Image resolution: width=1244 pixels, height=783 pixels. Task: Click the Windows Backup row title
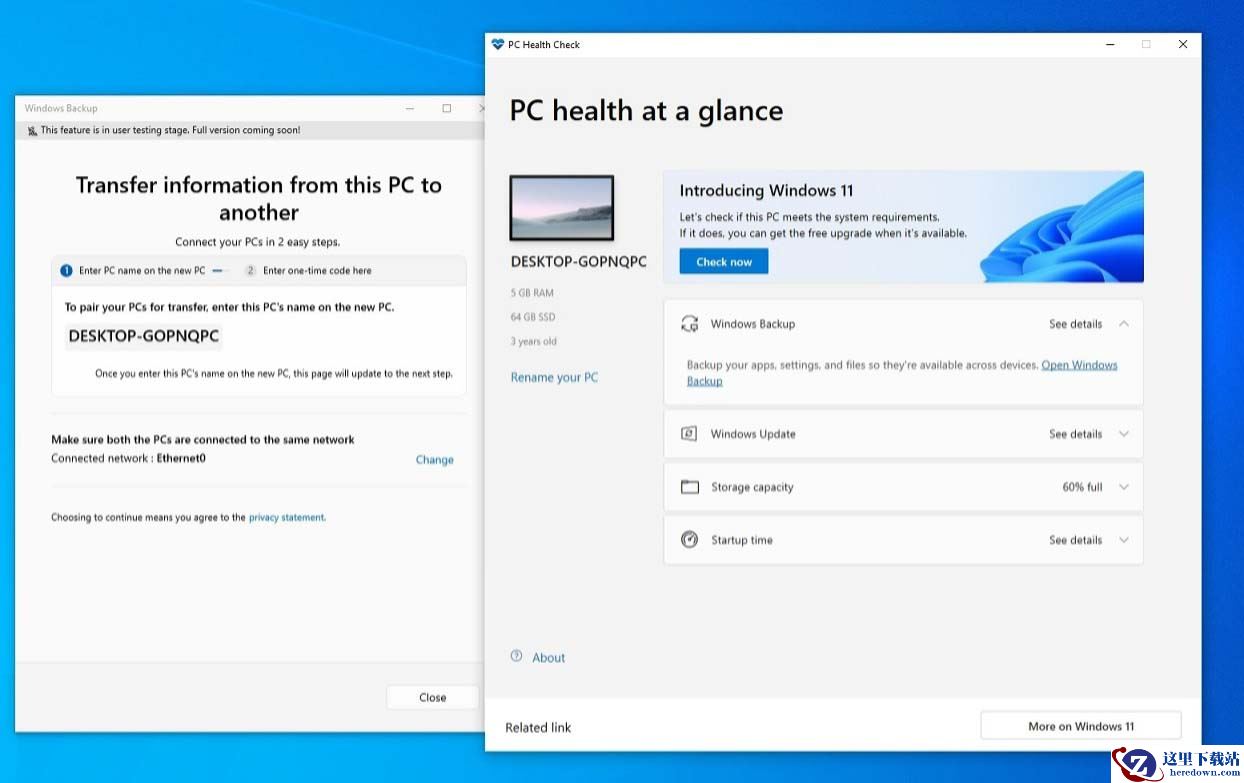tap(752, 324)
